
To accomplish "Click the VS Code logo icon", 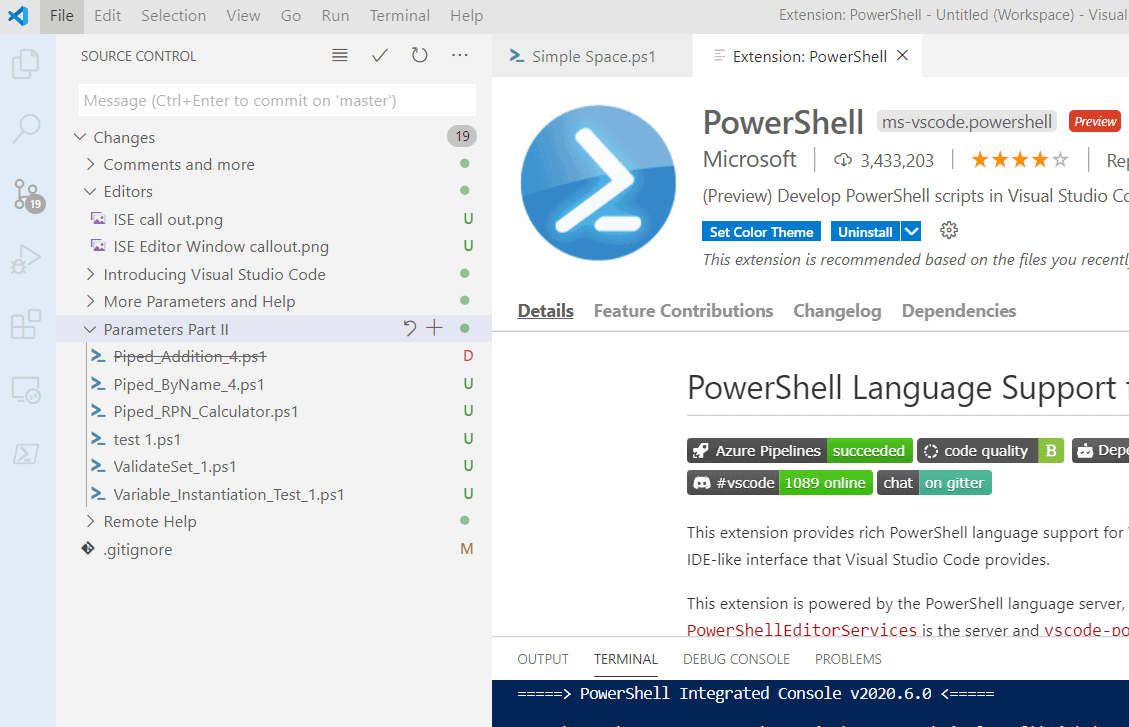I will pyautogui.click(x=18, y=15).
